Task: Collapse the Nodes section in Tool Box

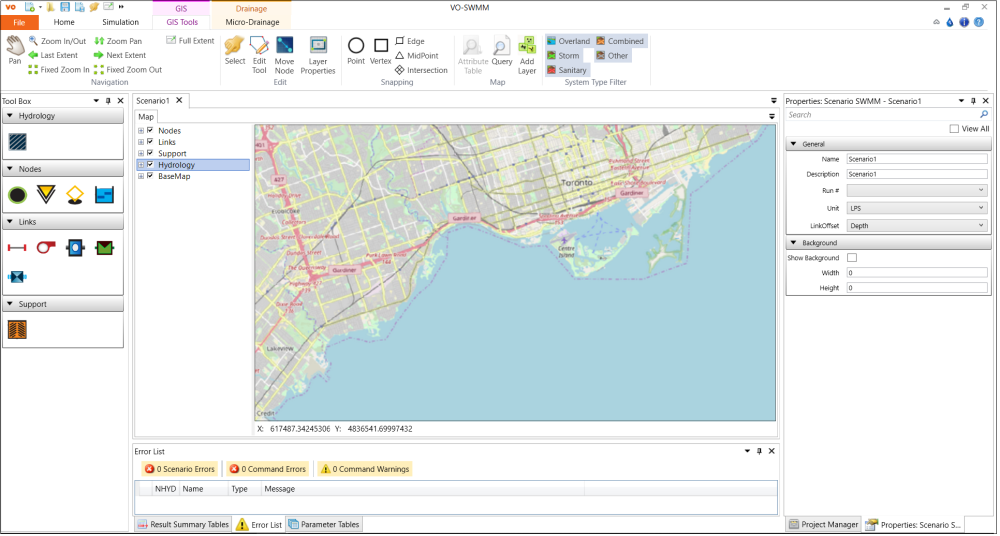Action: (x=9, y=169)
